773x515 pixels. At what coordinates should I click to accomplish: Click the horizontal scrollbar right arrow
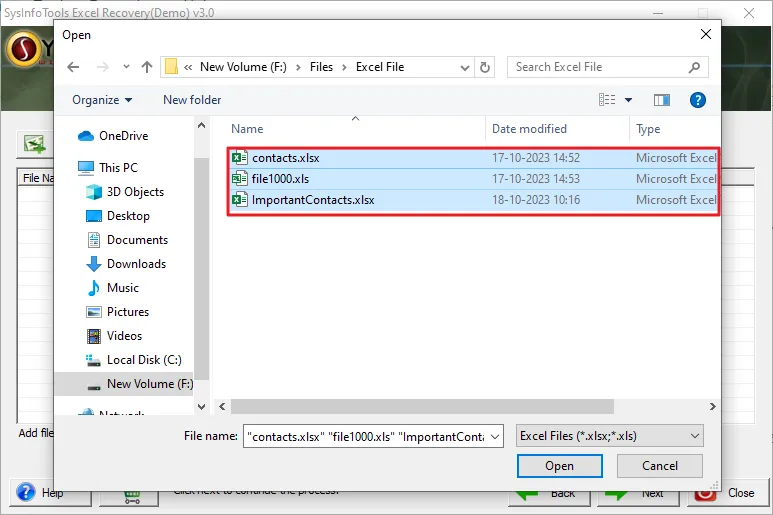pos(712,407)
